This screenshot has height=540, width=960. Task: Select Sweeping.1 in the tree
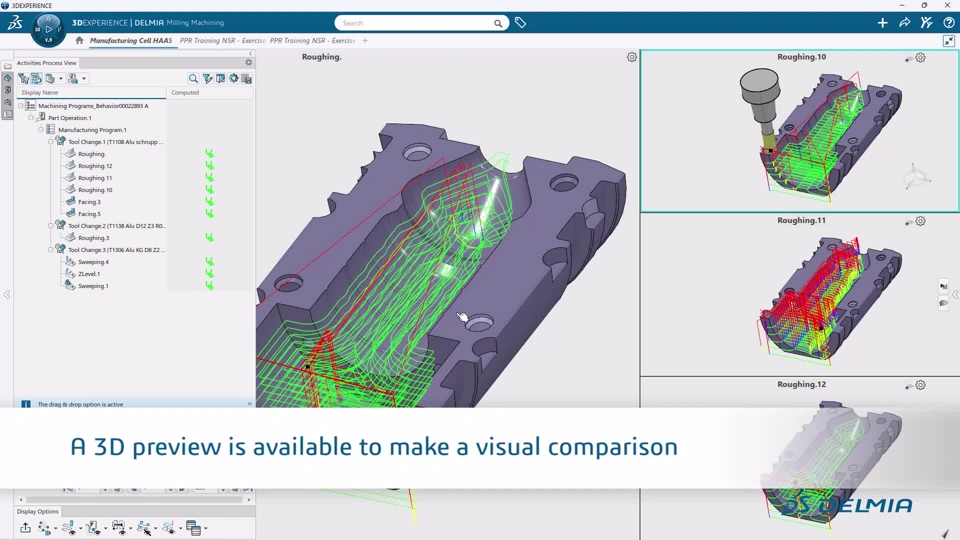[93, 286]
